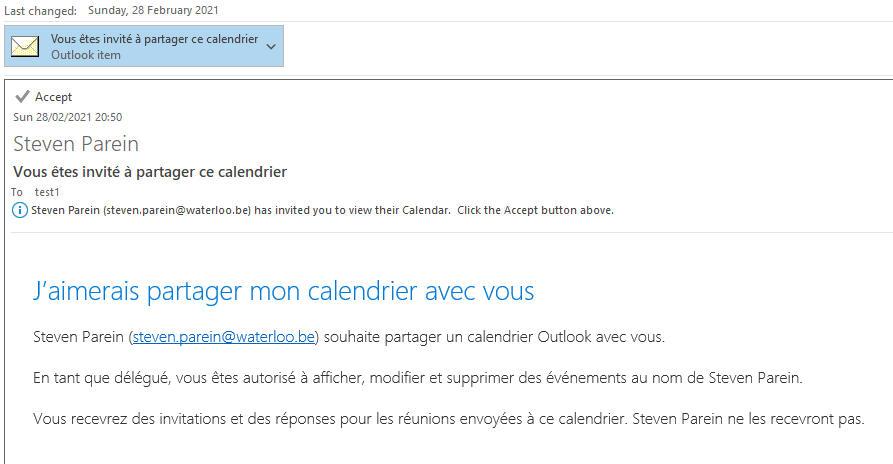This screenshot has height=464, width=893.
Task: Click the 'Sunday, 28 February 2021' date value
Action: pyautogui.click(x=154, y=10)
